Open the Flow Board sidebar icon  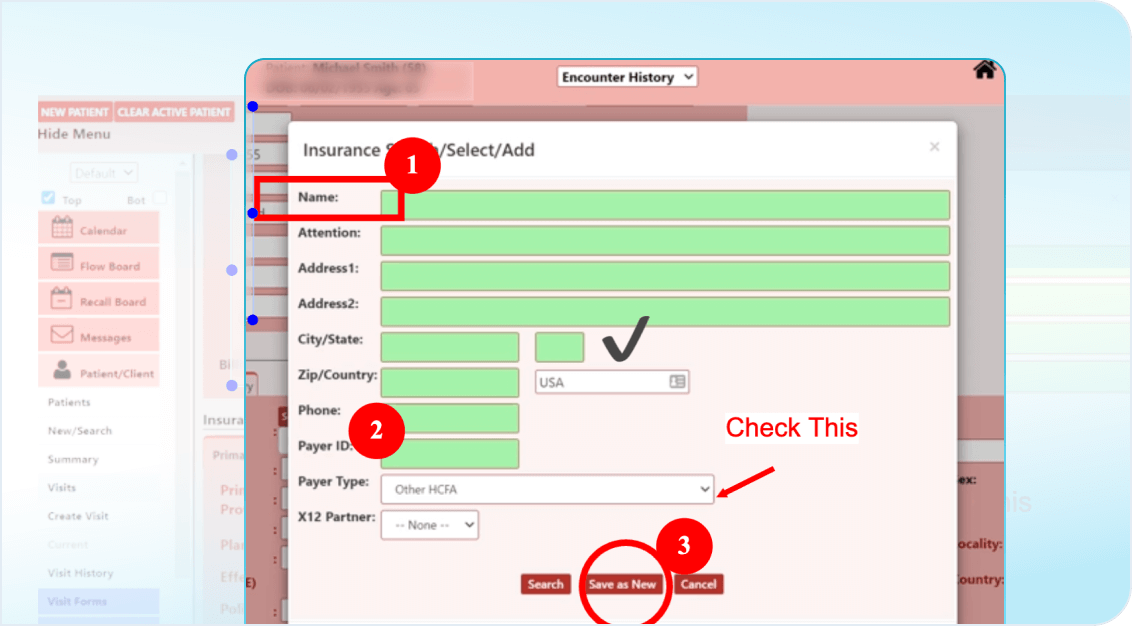[62, 262]
